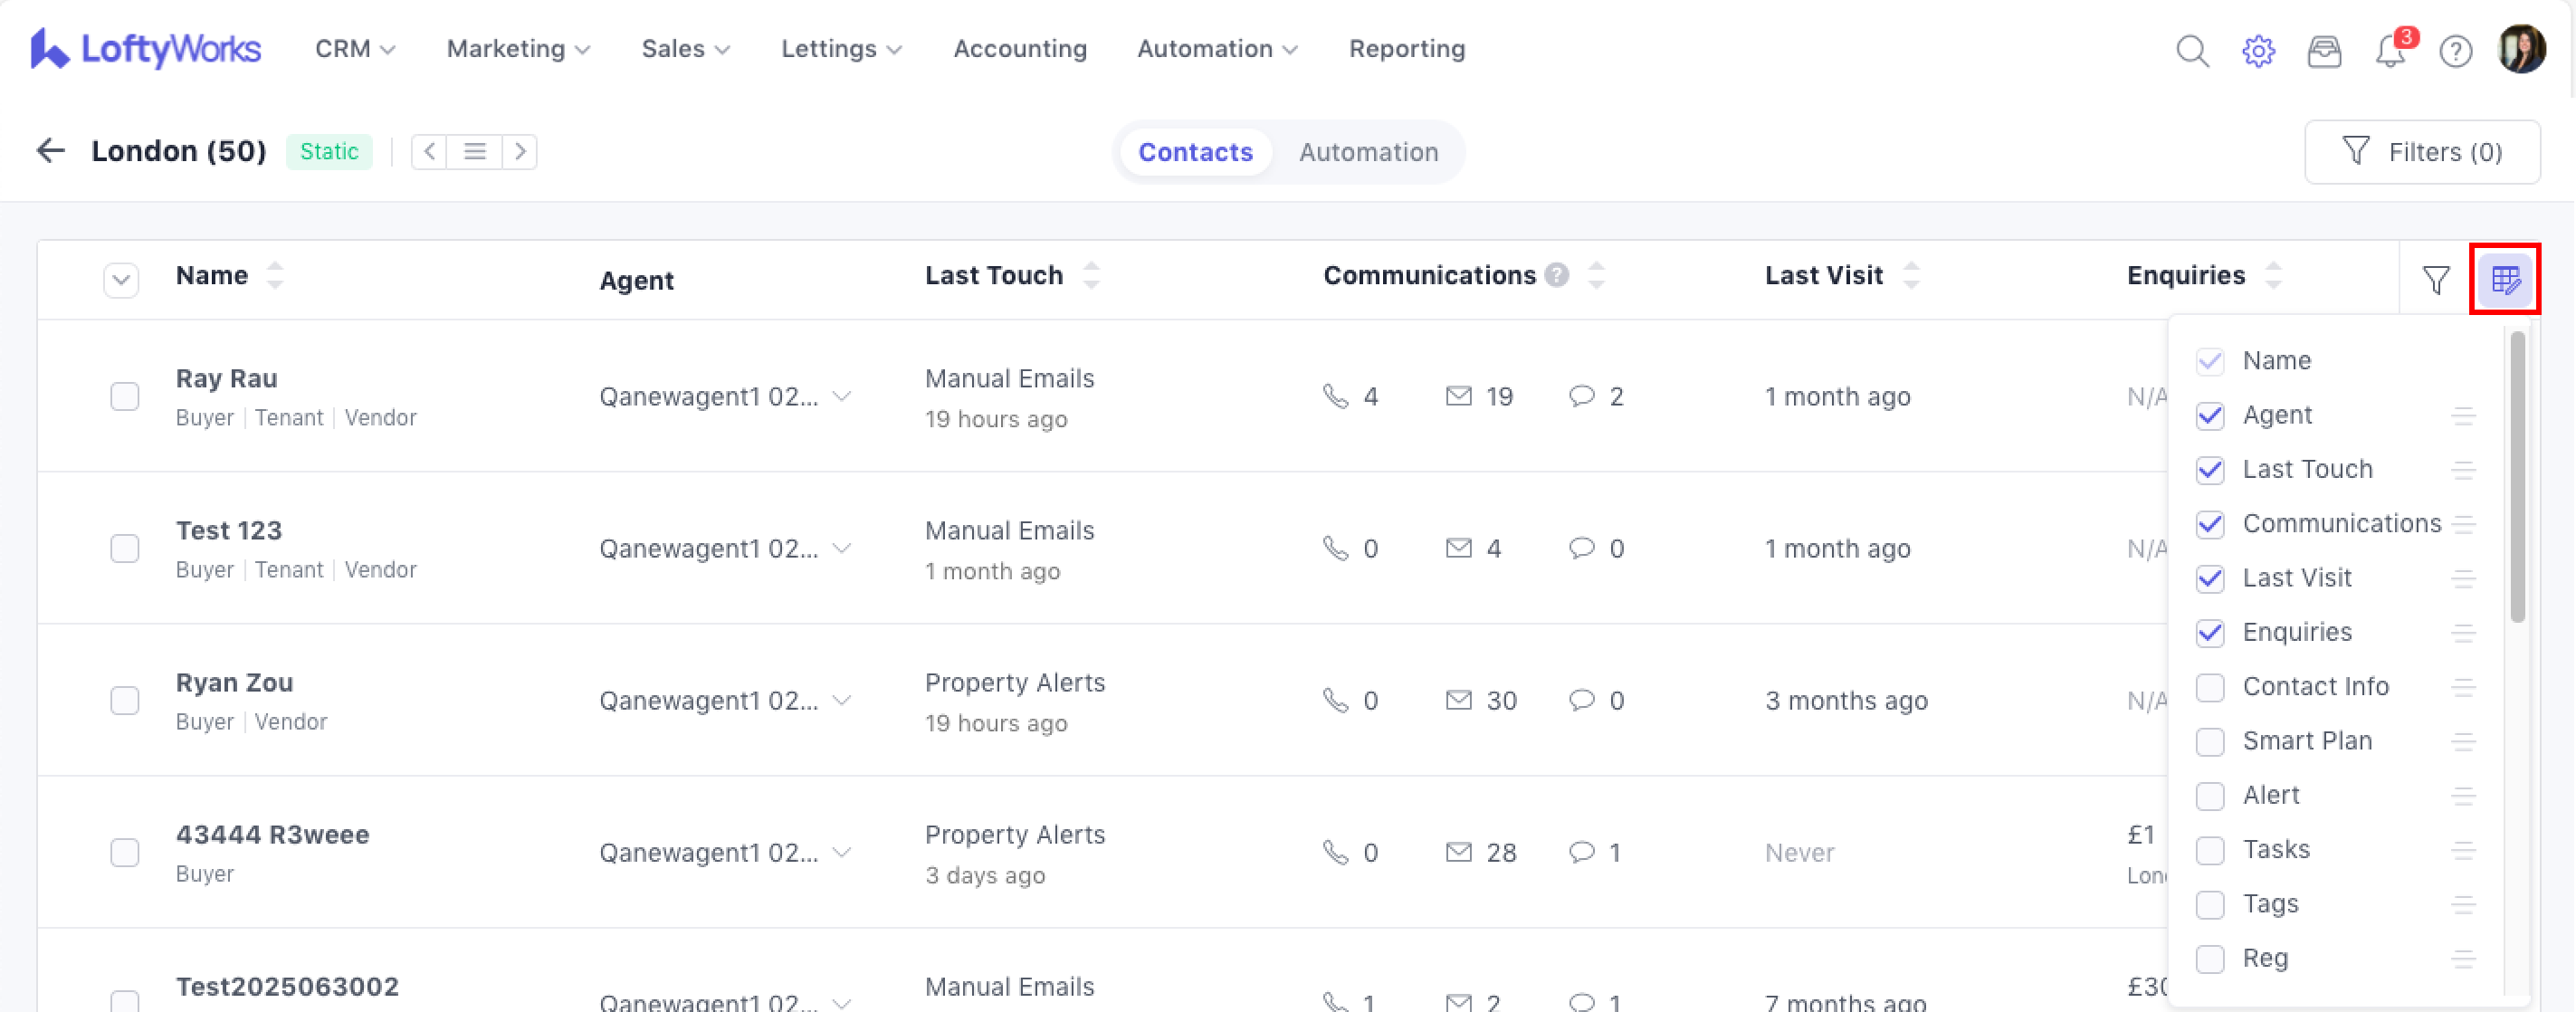2576x1012 pixels.
Task: Select the Ray Rau row checkbox
Action: [x=125, y=397]
